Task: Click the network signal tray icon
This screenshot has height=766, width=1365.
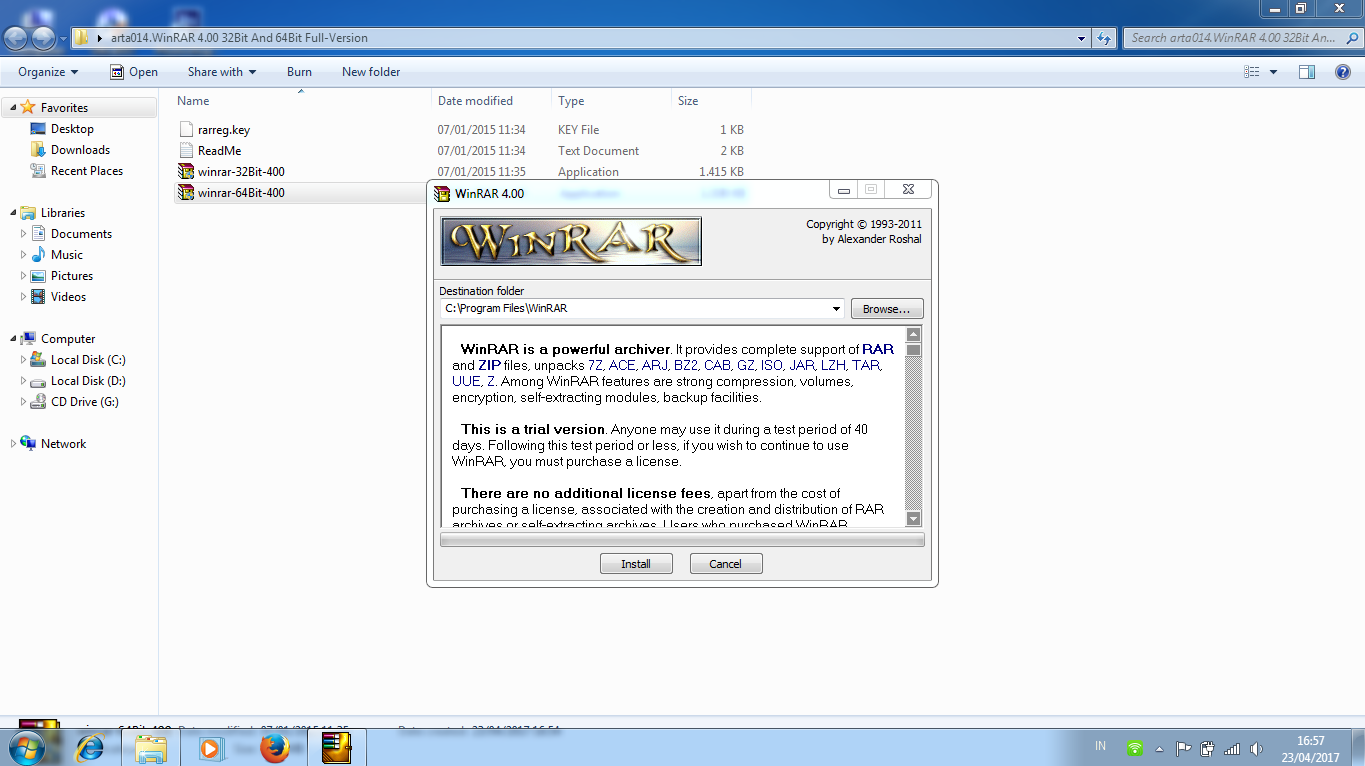Action: click(1232, 748)
